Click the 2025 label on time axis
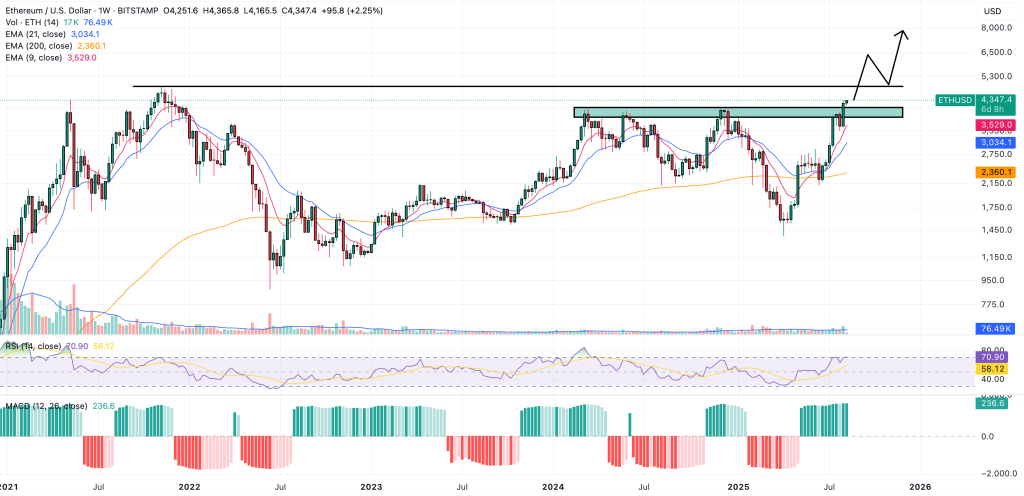This screenshot has height=496, width=1024. (x=738, y=487)
